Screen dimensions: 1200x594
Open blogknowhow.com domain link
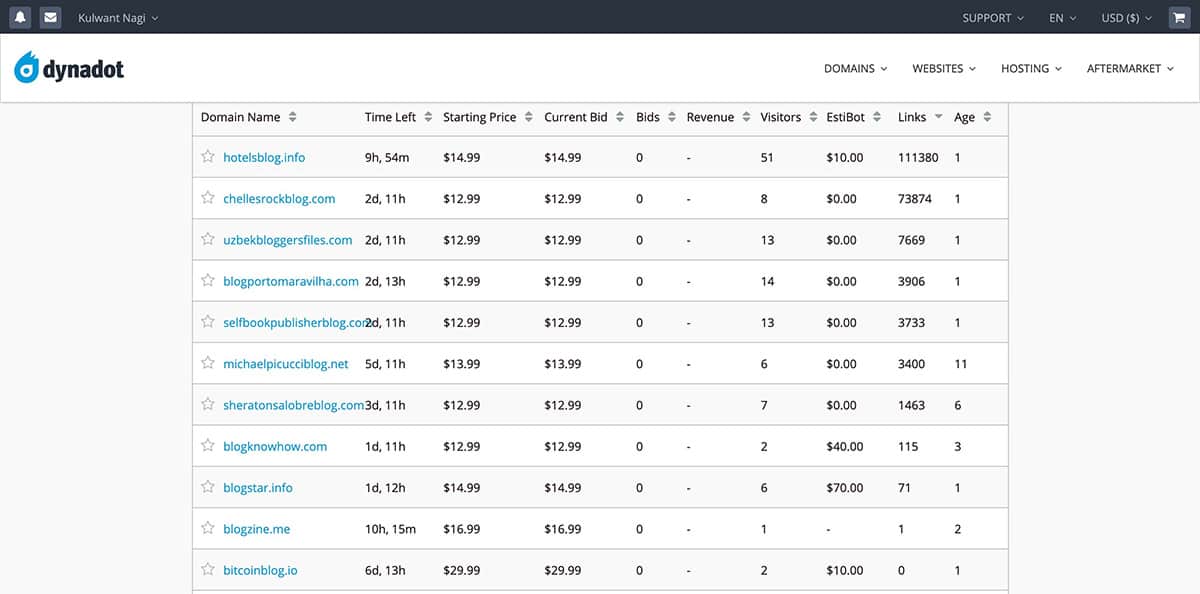pos(275,447)
